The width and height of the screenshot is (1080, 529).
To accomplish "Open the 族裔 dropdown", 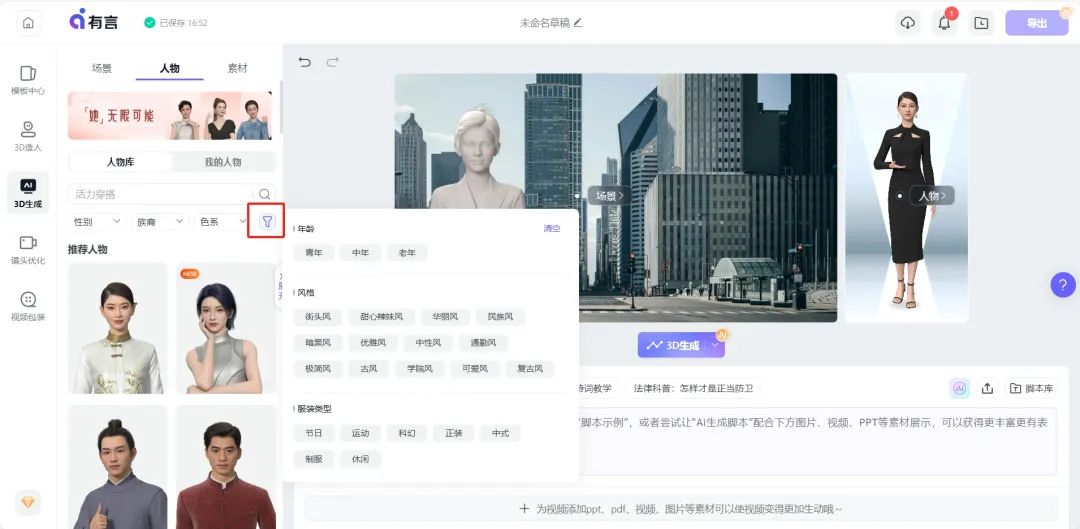I will [160, 222].
